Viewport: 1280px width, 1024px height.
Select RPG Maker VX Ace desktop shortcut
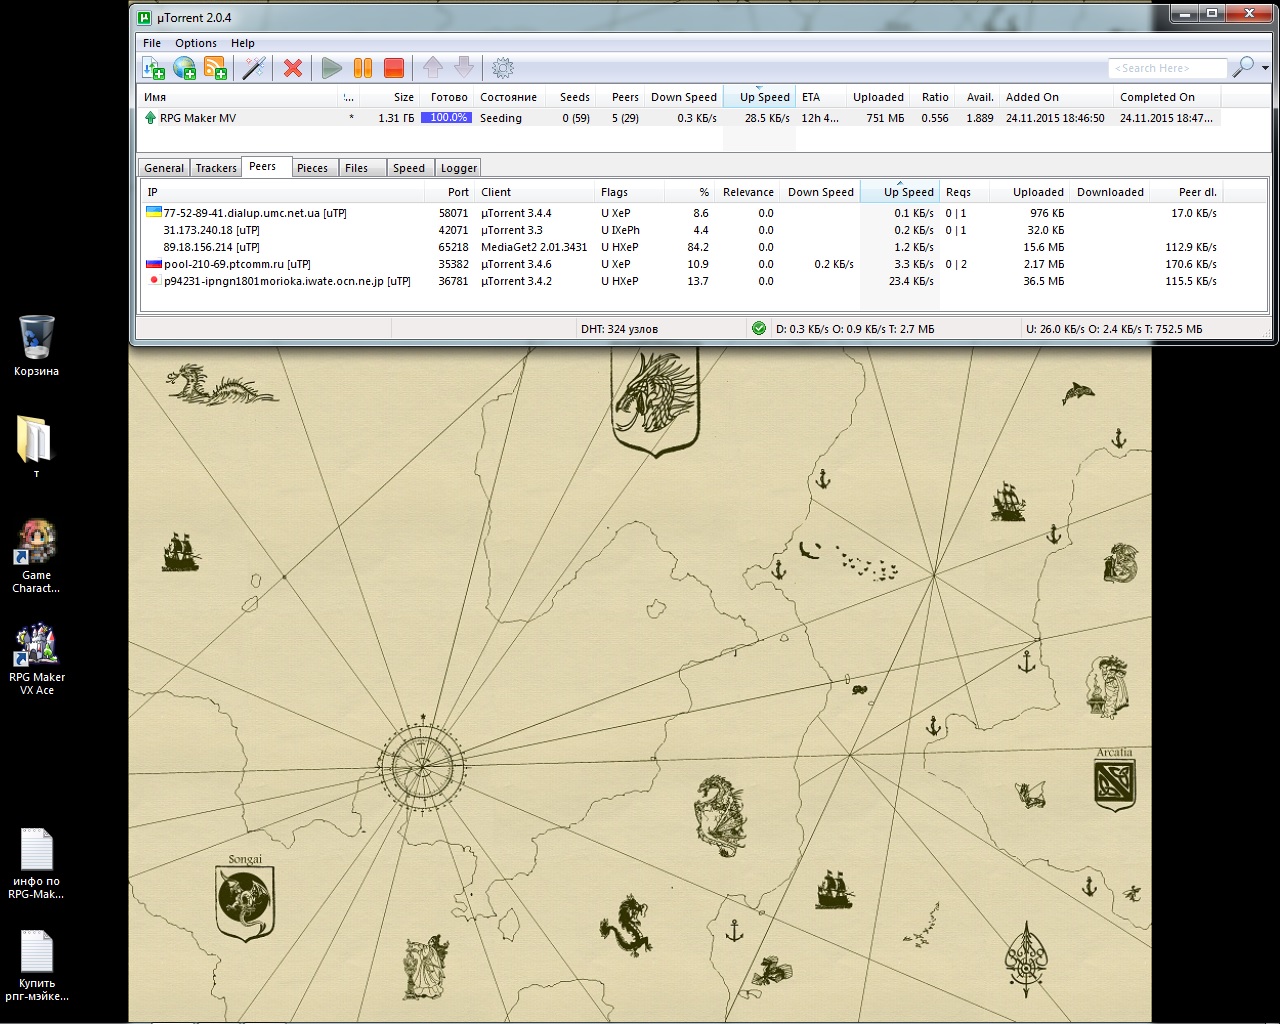tap(37, 660)
